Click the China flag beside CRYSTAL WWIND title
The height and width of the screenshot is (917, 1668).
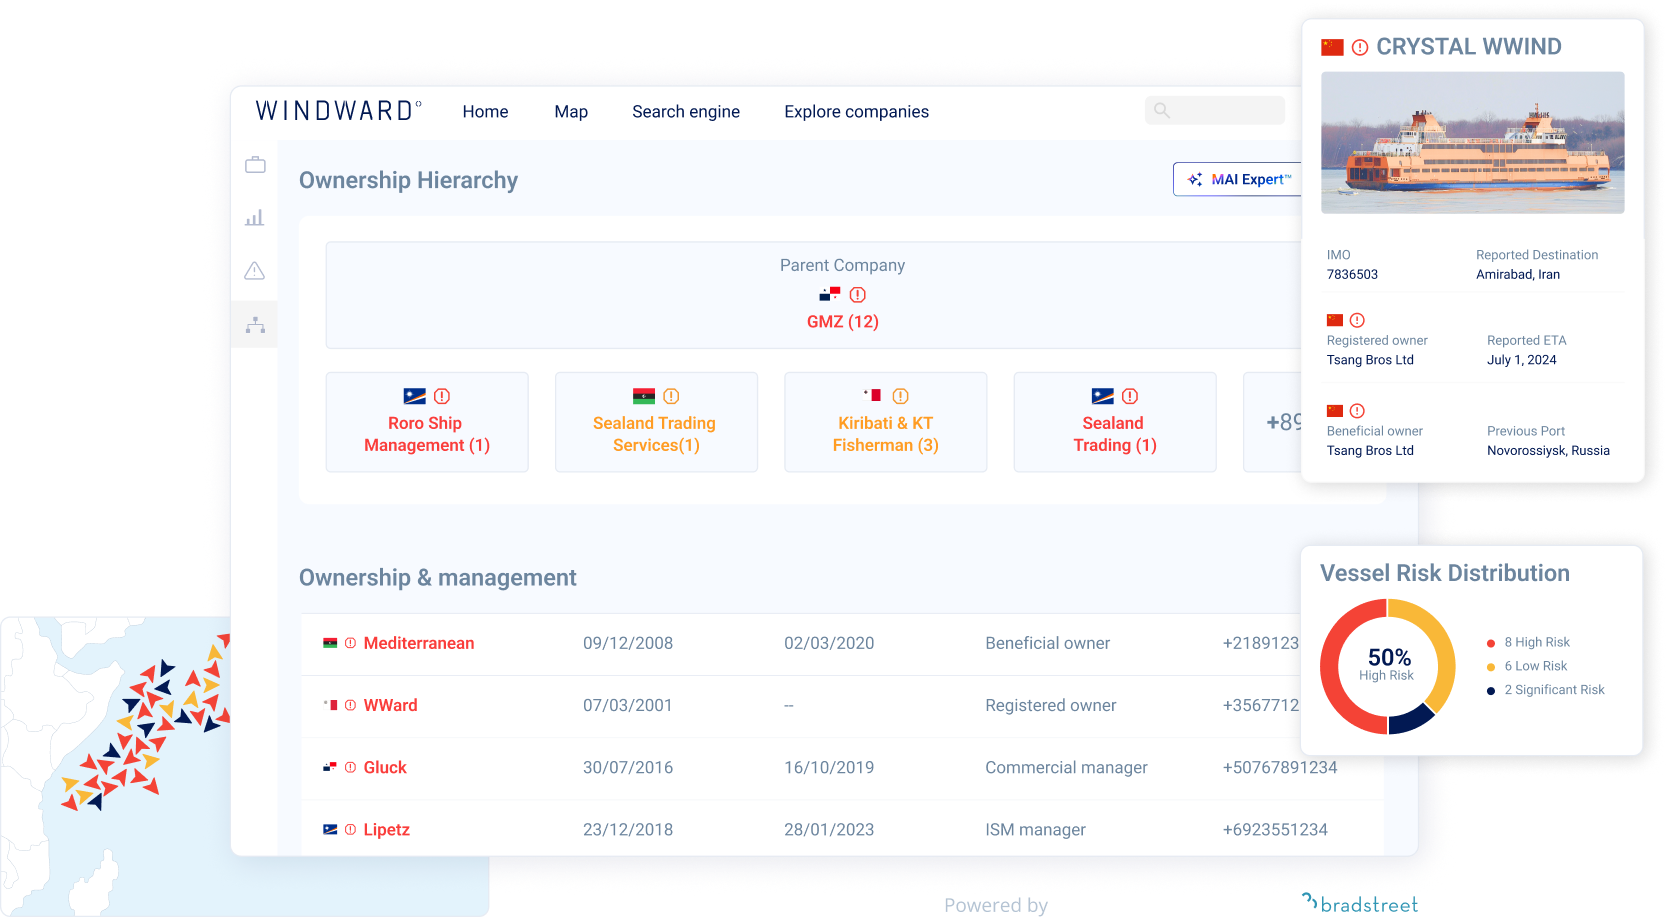[x=1332, y=47]
